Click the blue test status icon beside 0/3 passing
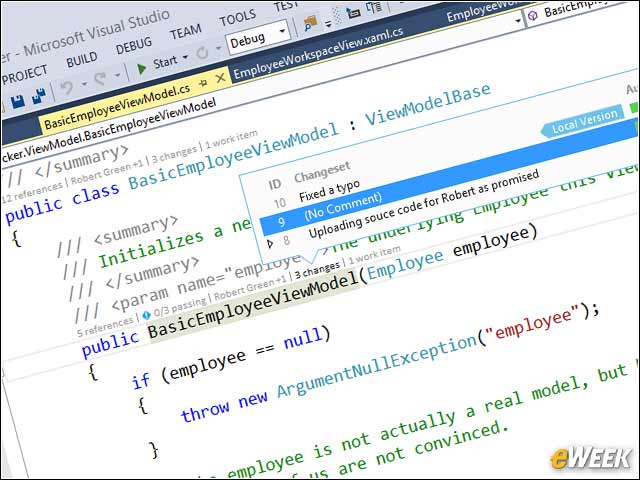The width and height of the screenshot is (640, 480). tap(146, 315)
